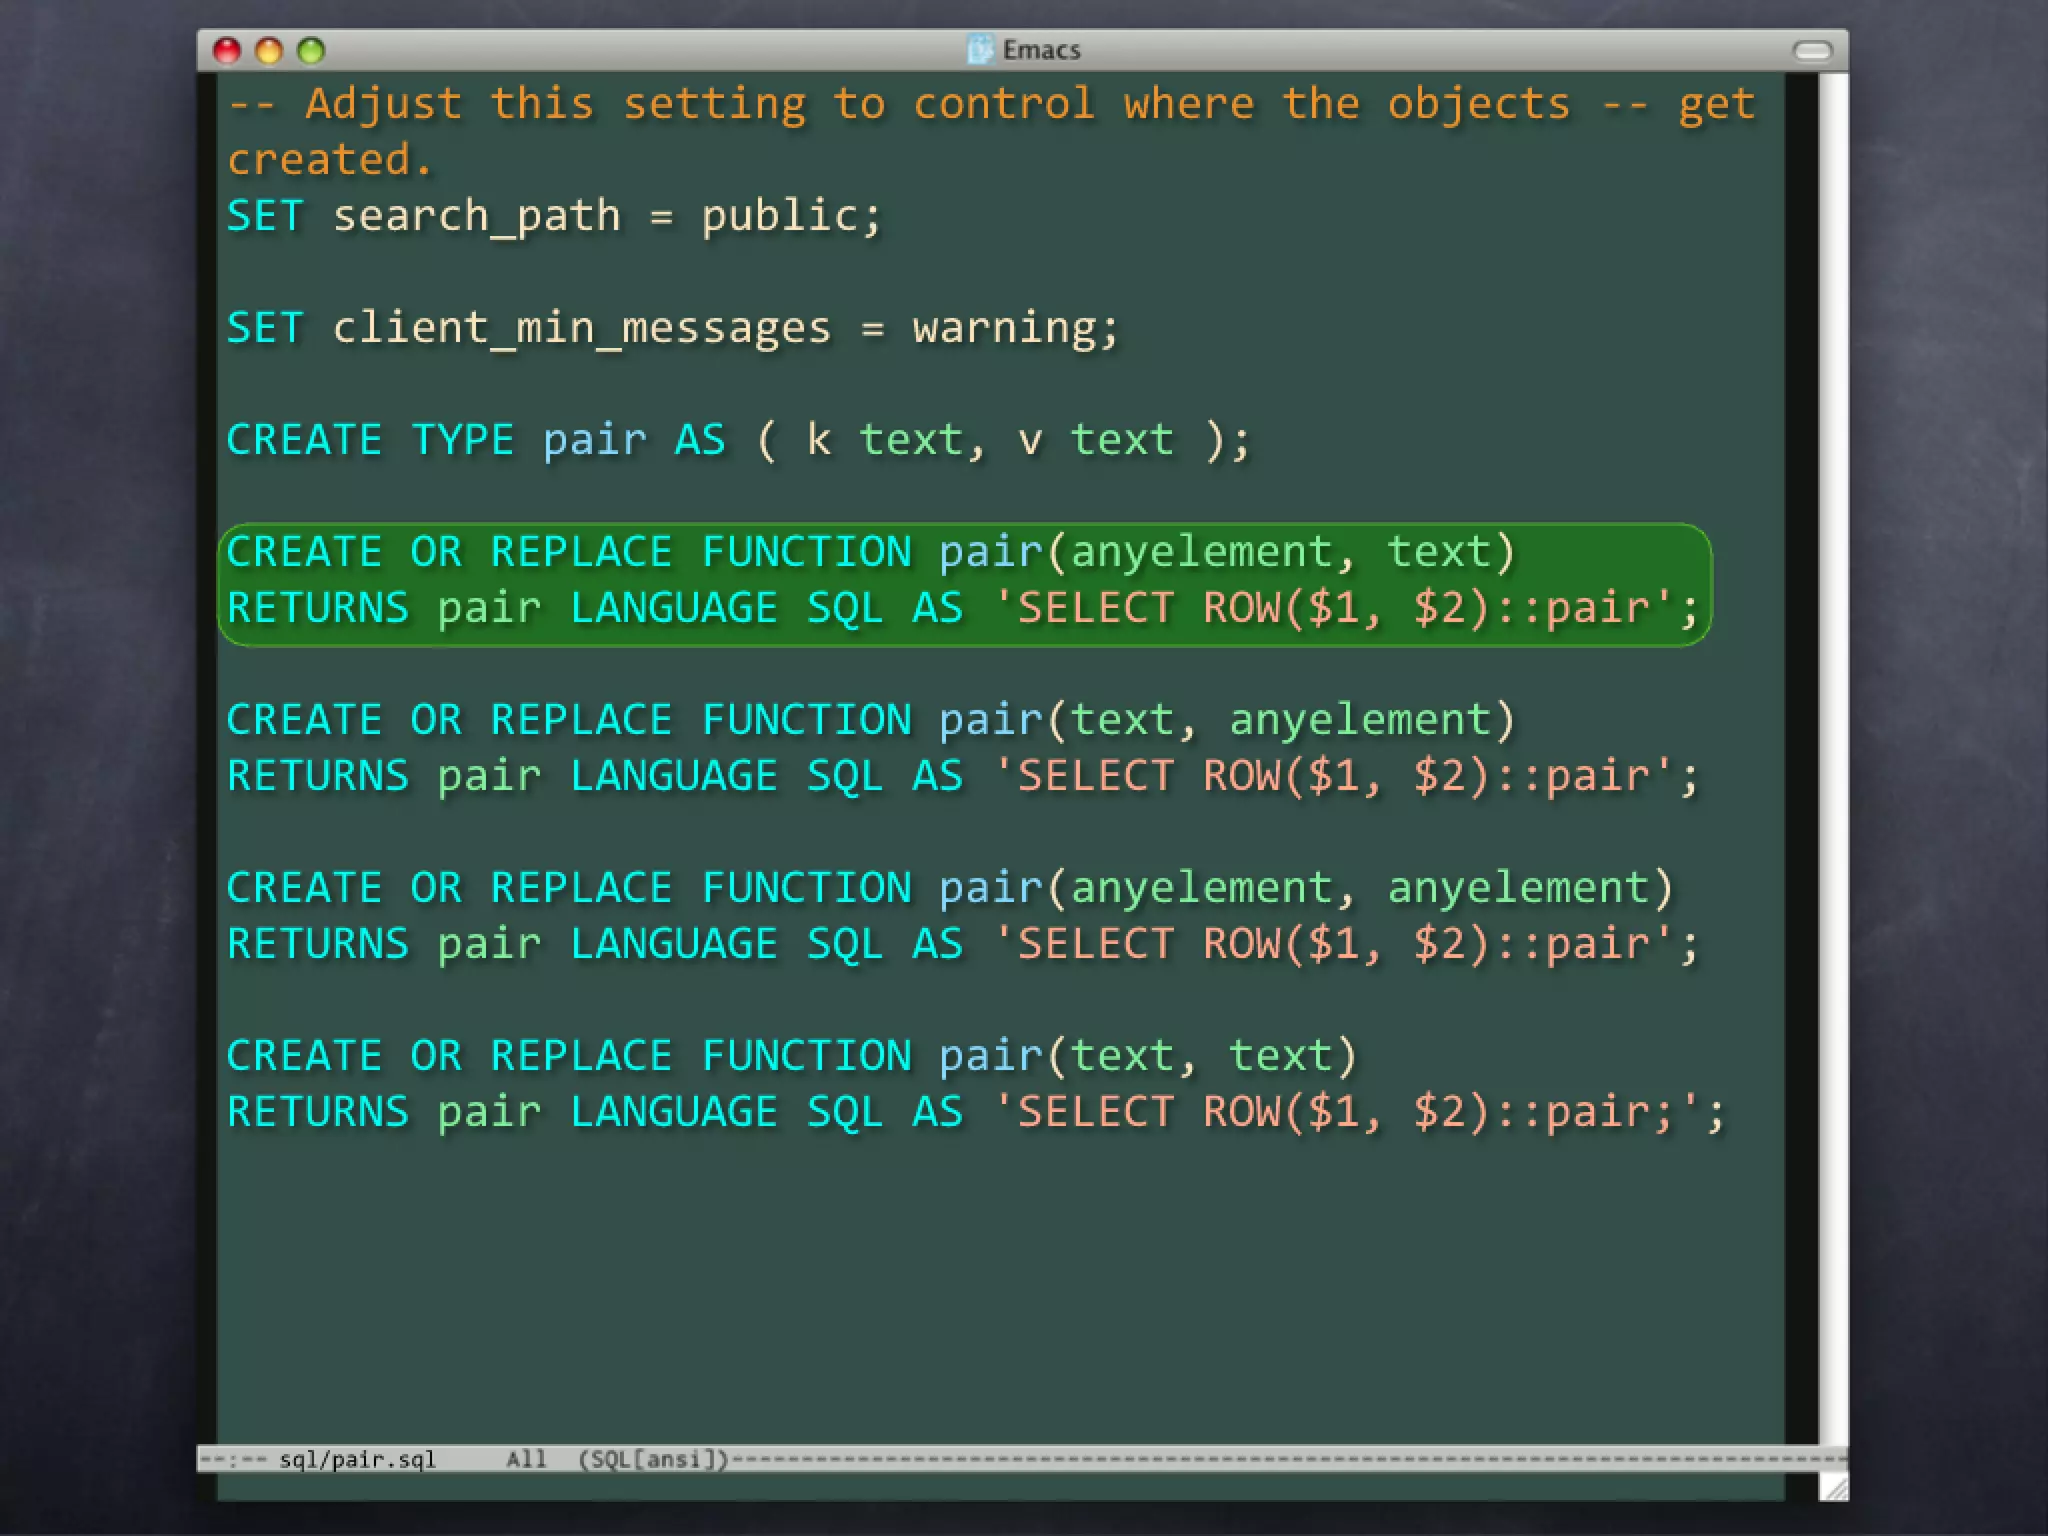The width and height of the screenshot is (2048, 1536).
Task: Click the yellow minimize window button
Action: [269, 50]
